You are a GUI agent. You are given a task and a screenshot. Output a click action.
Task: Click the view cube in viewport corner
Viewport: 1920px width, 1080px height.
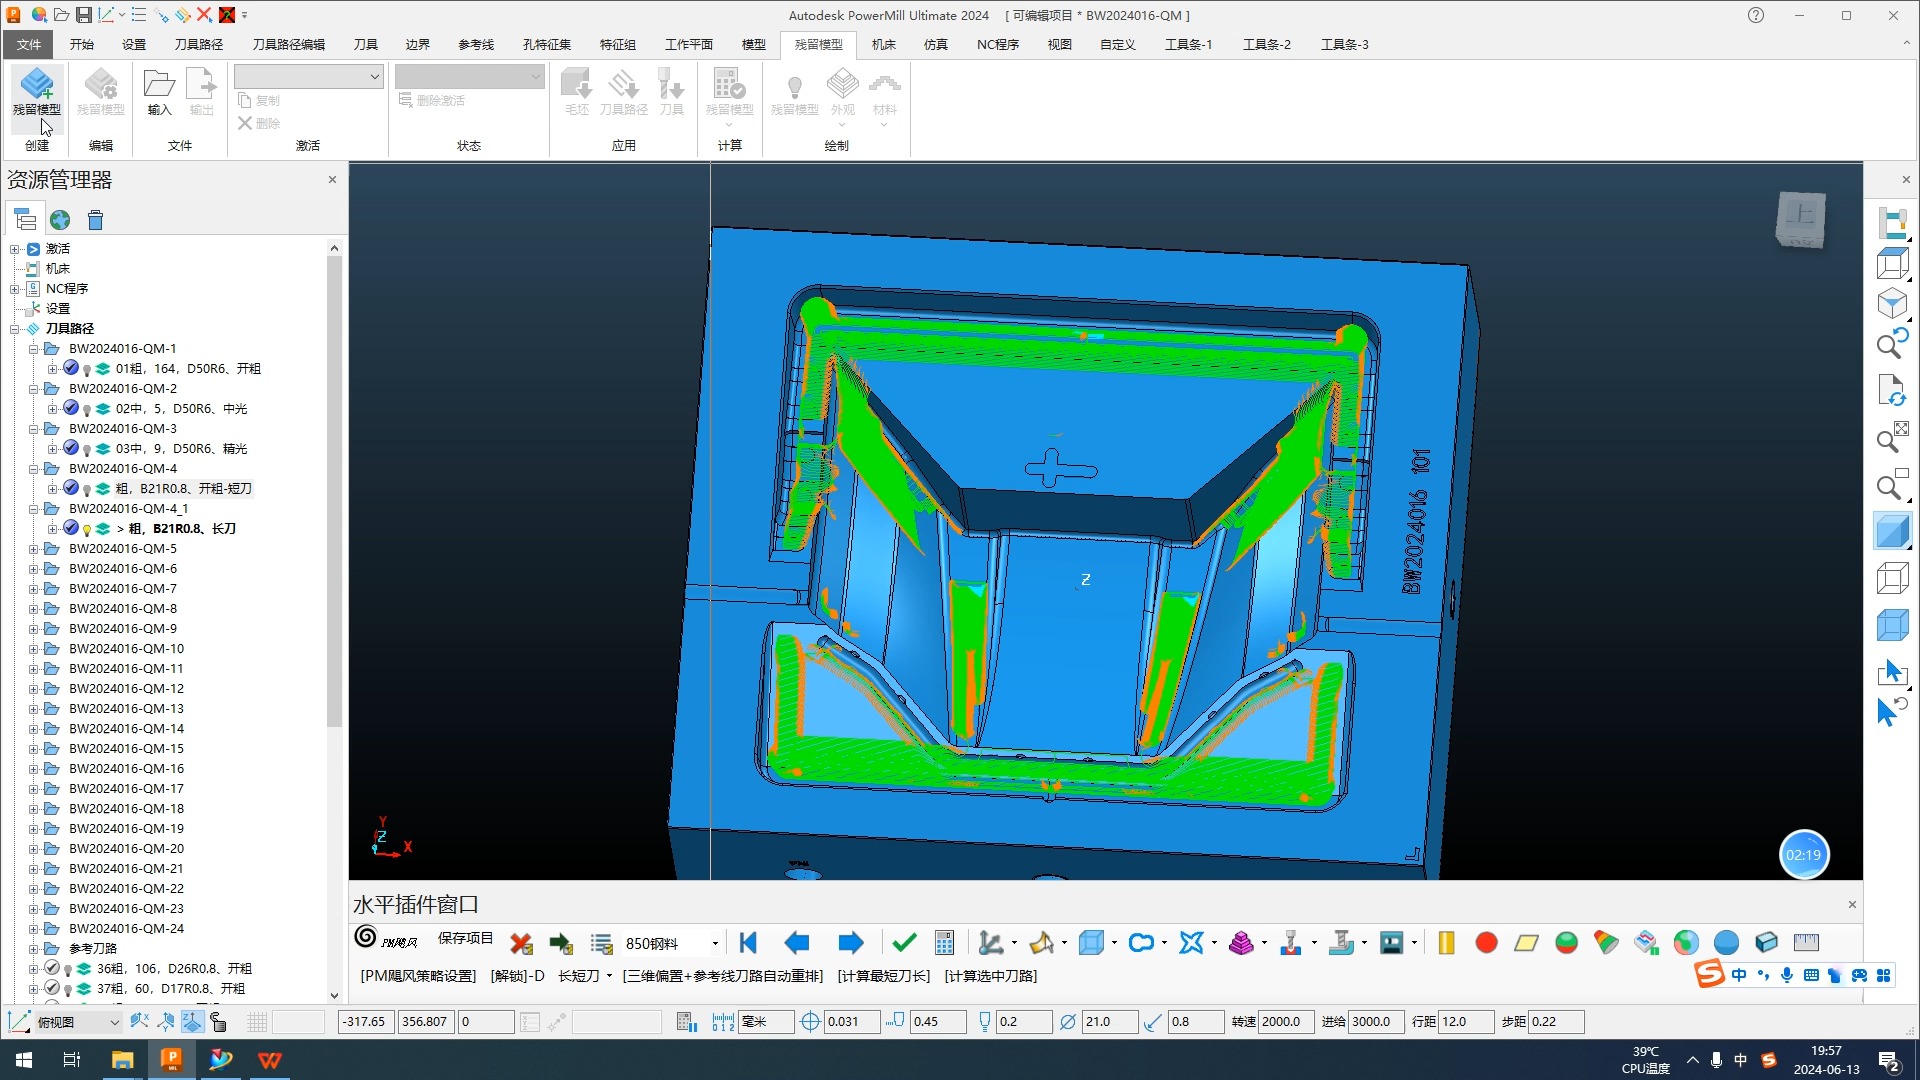pyautogui.click(x=1800, y=219)
